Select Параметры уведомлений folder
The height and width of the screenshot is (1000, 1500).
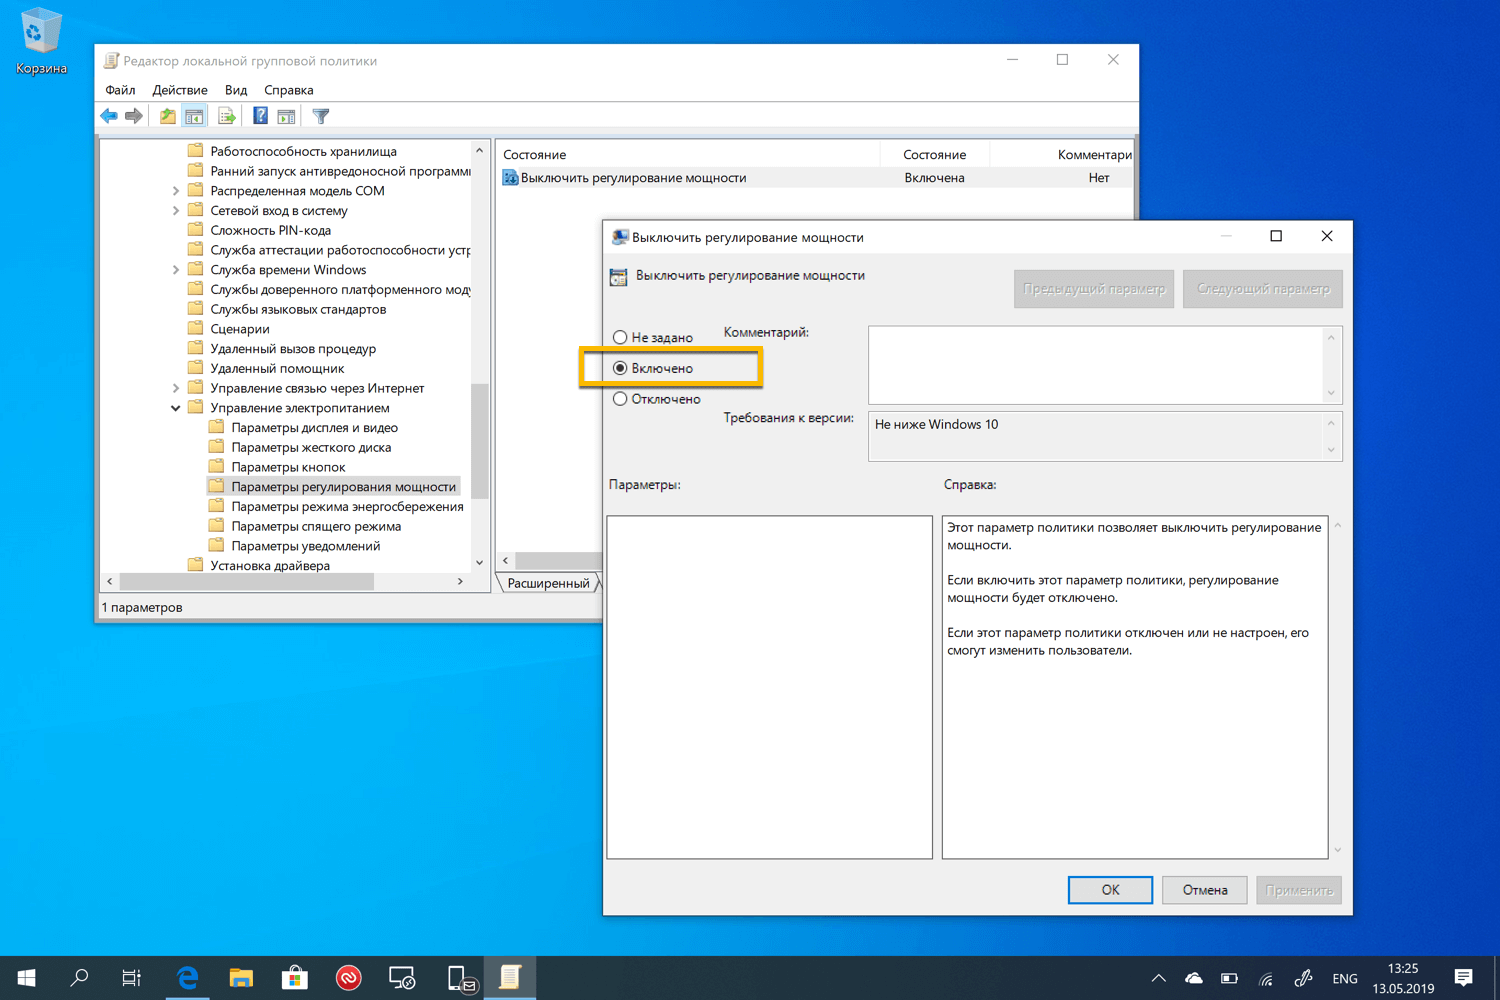tap(305, 546)
